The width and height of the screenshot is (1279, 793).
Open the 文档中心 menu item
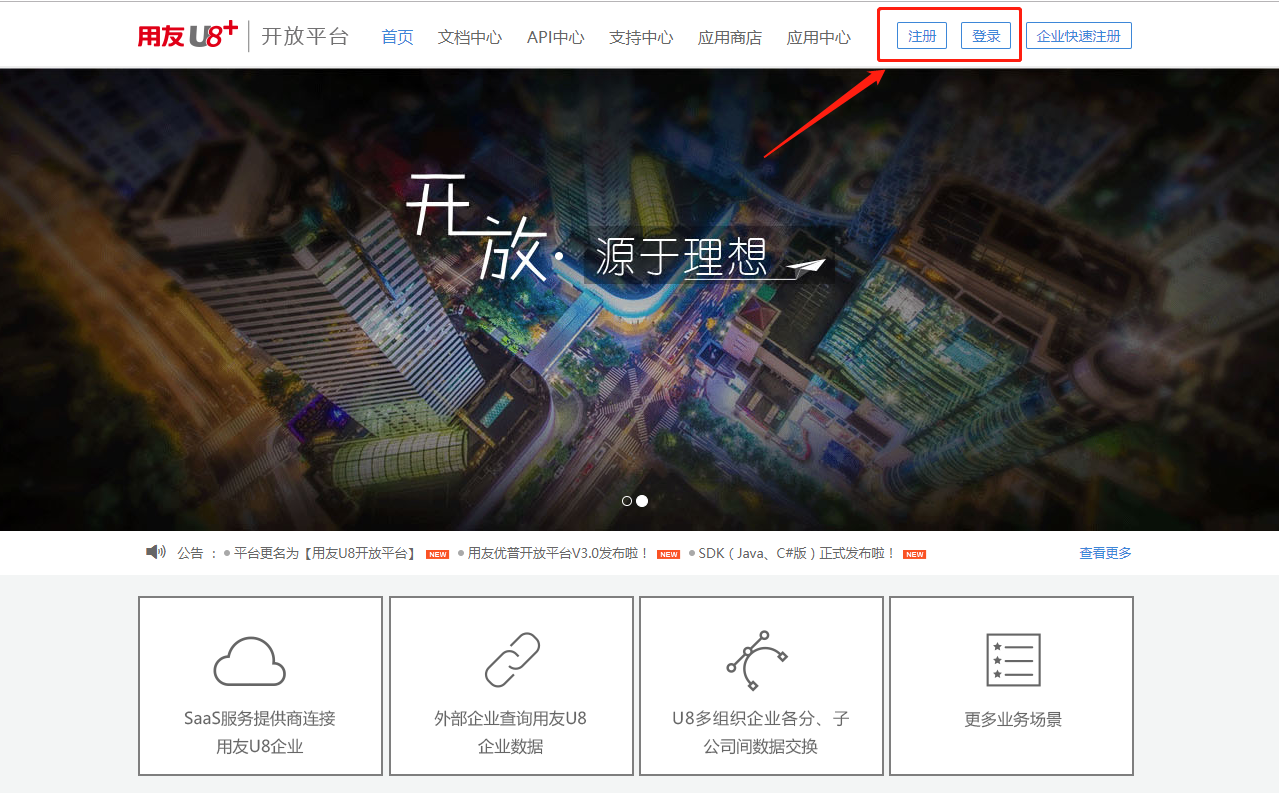click(469, 36)
